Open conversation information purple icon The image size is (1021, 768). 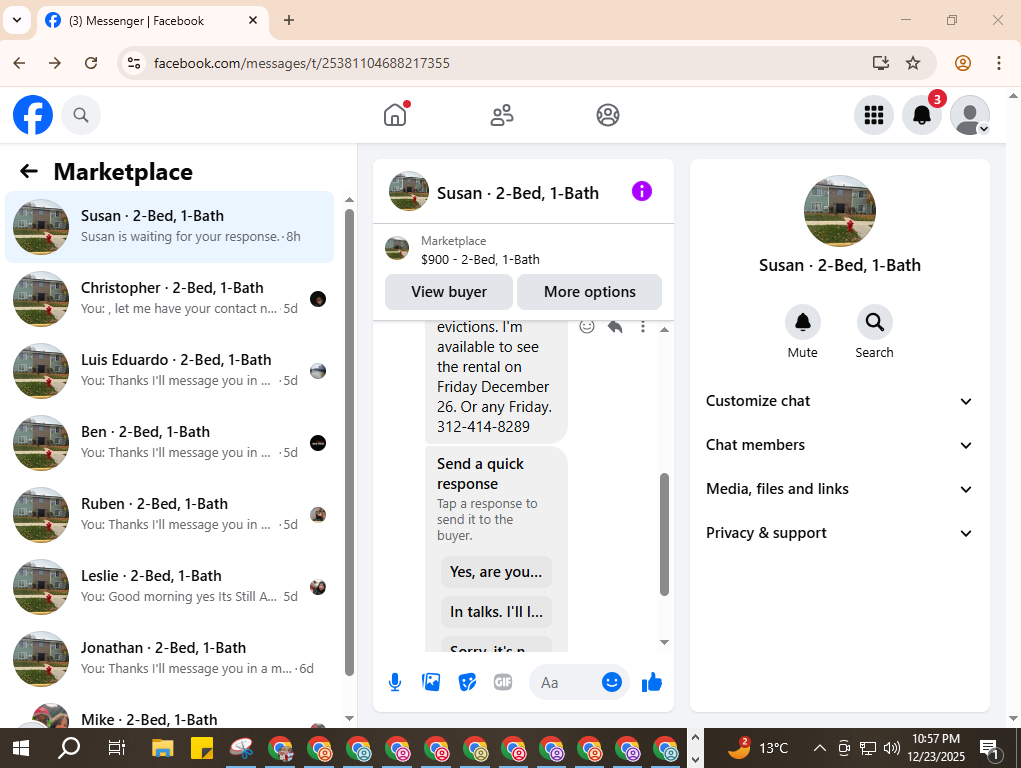pos(641,192)
